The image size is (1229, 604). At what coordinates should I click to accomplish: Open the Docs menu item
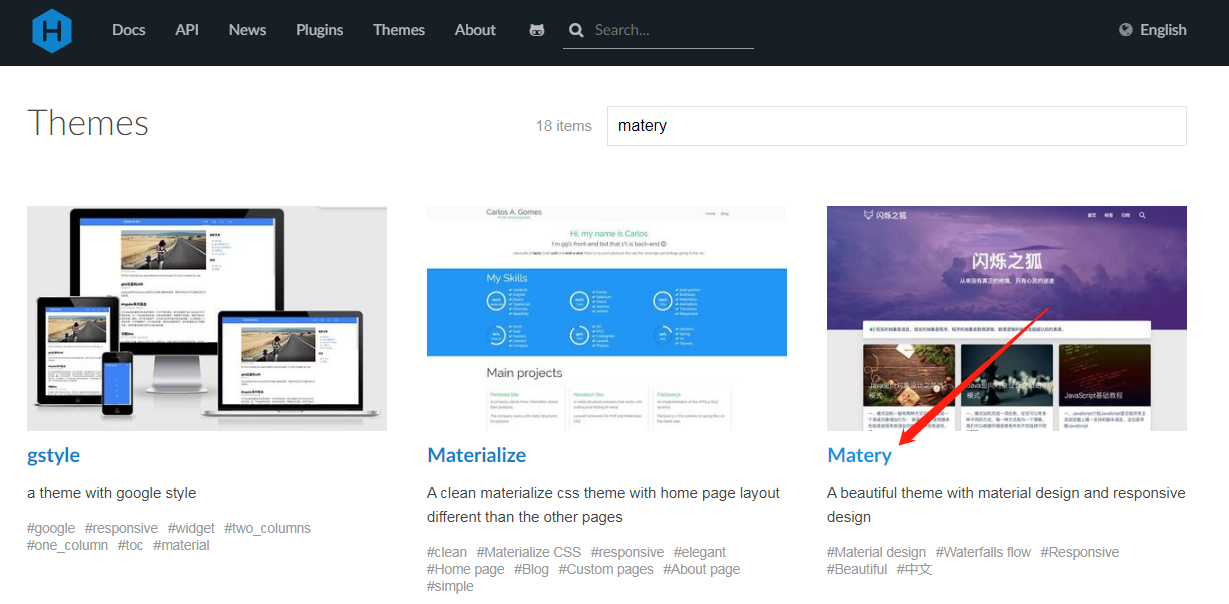(x=128, y=30)
